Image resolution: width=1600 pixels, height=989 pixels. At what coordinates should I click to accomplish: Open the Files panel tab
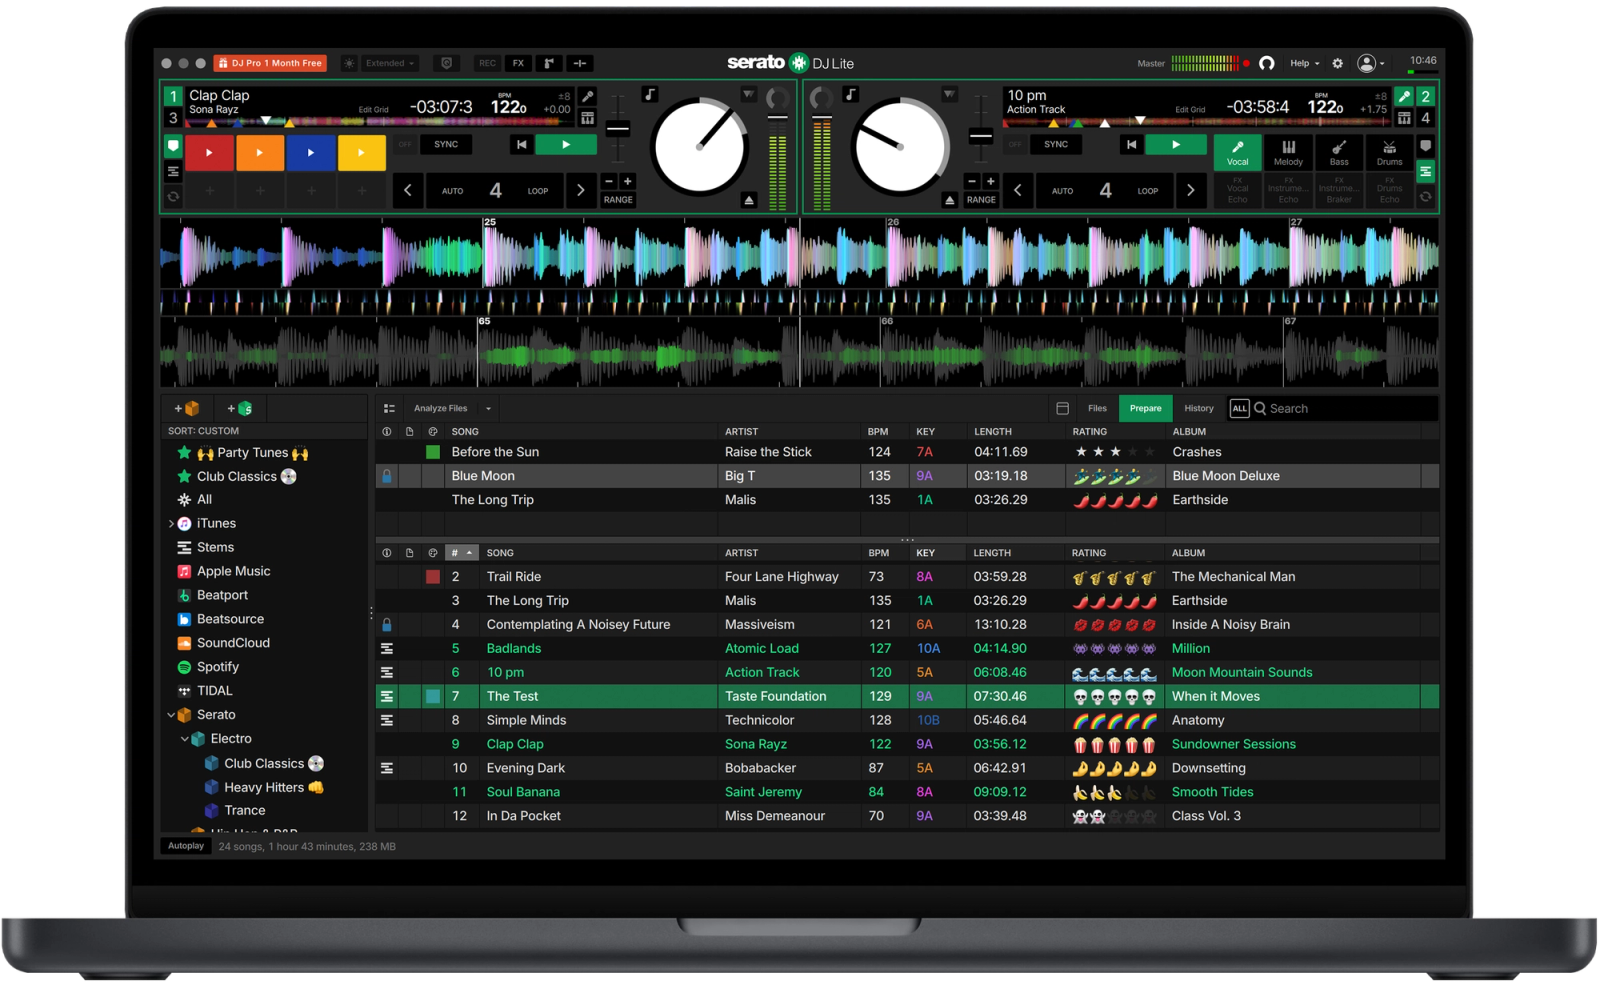1097,408
